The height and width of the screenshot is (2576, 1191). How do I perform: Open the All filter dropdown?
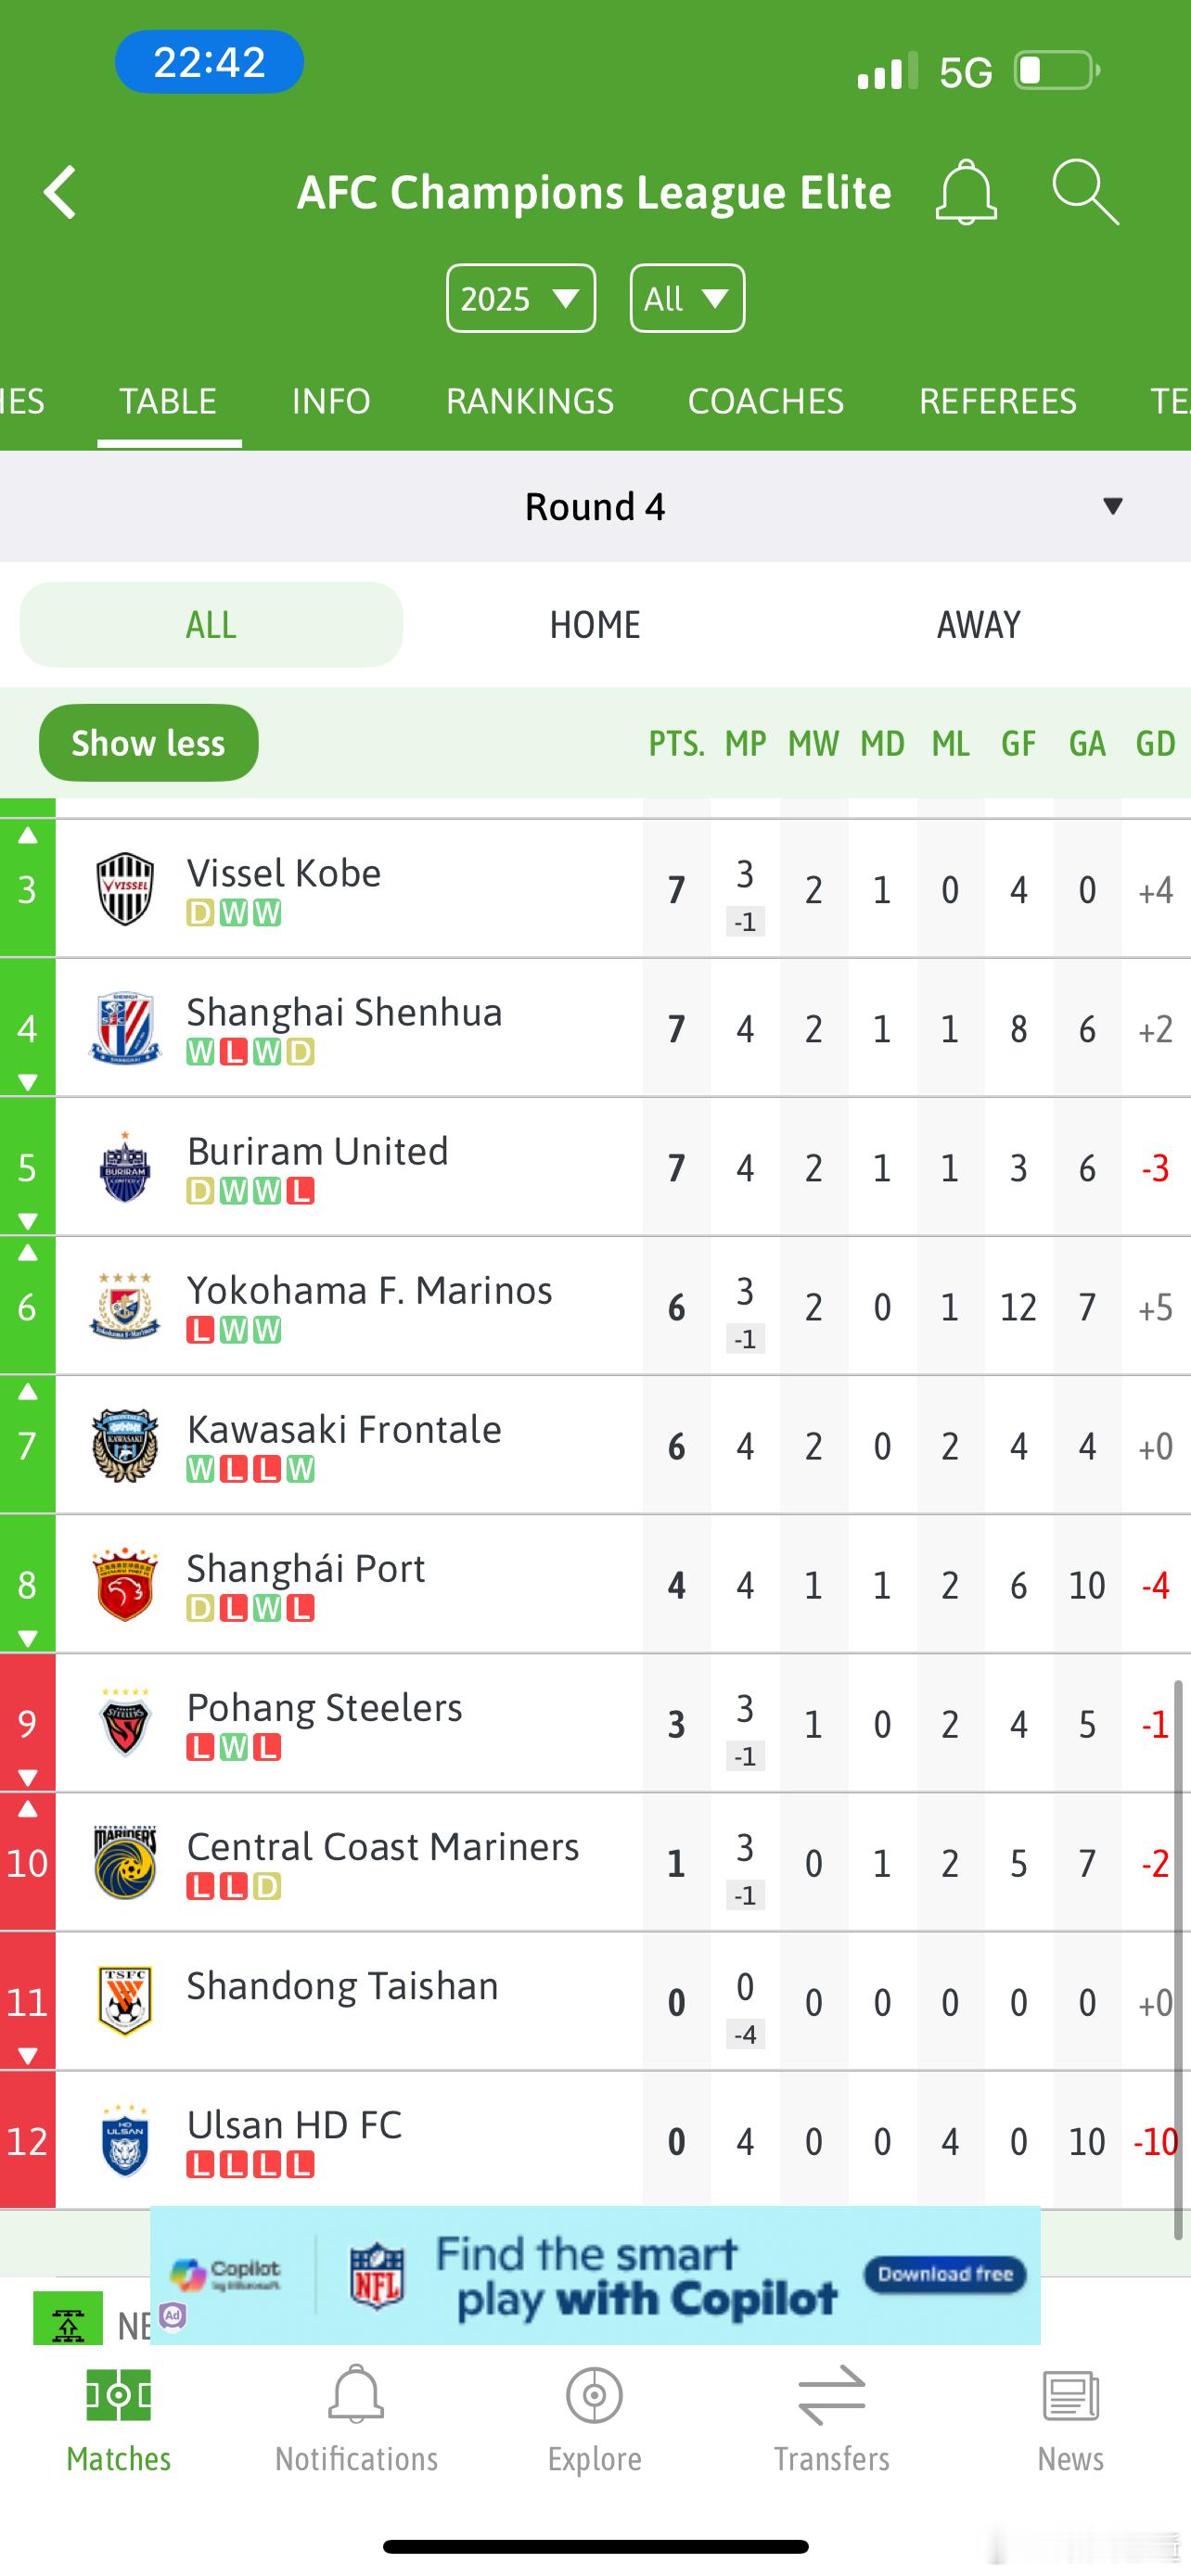[687, 298]
